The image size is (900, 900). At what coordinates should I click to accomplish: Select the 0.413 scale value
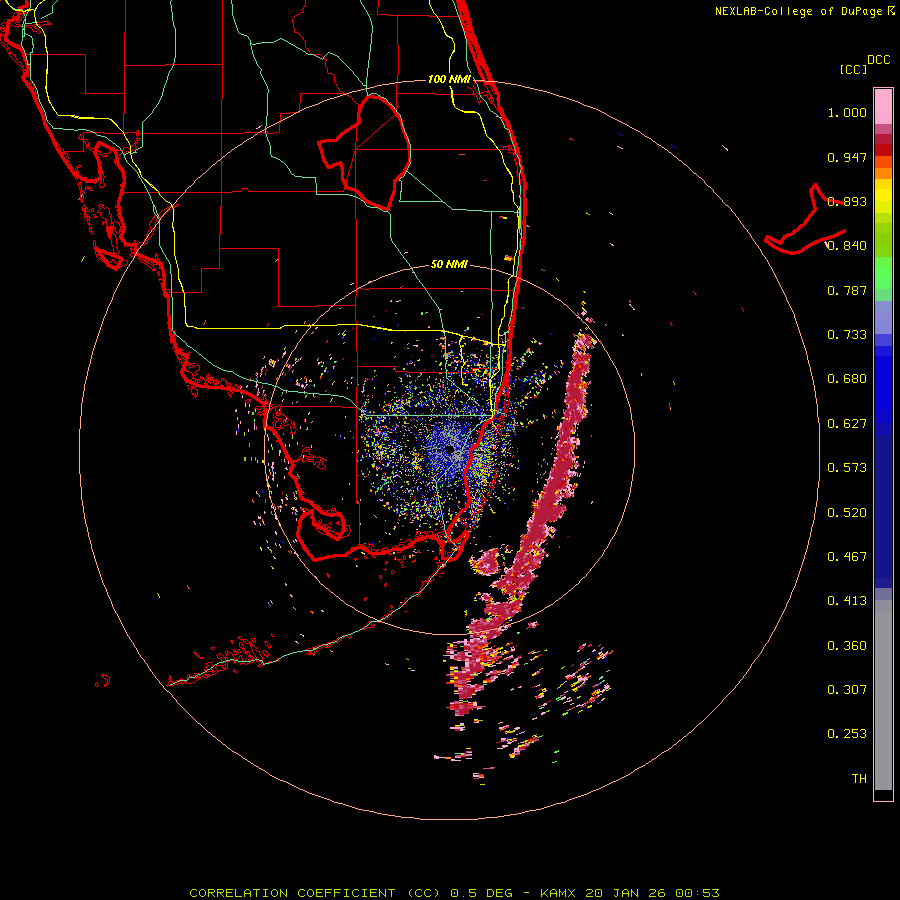click(847, 601)
